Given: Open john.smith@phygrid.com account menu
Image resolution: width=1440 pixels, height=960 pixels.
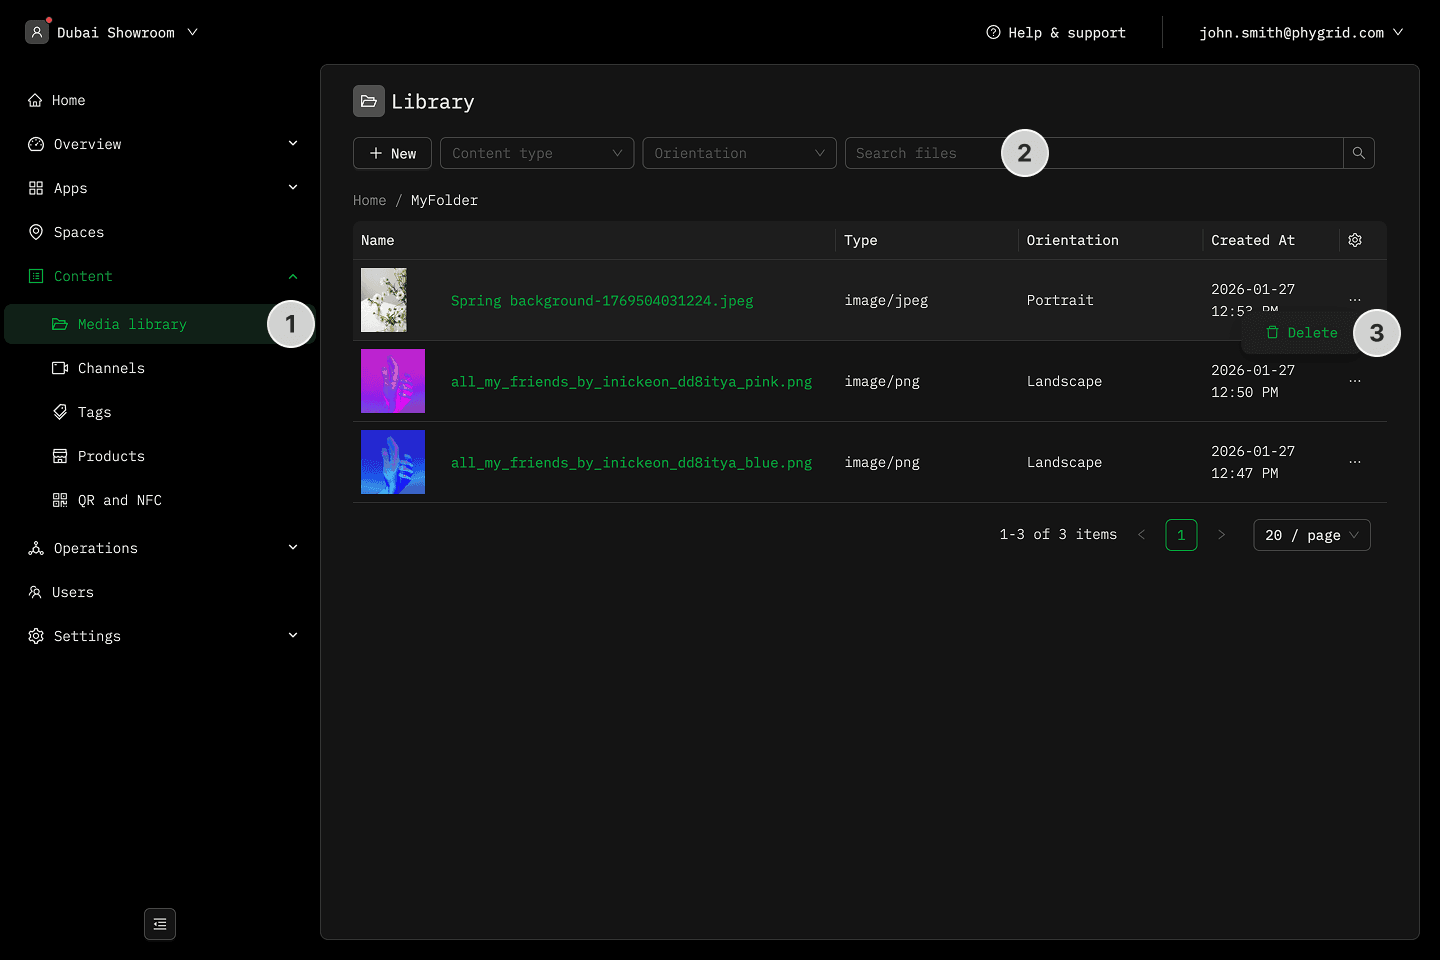Looking at the screenshot, I should [1300, 33].
